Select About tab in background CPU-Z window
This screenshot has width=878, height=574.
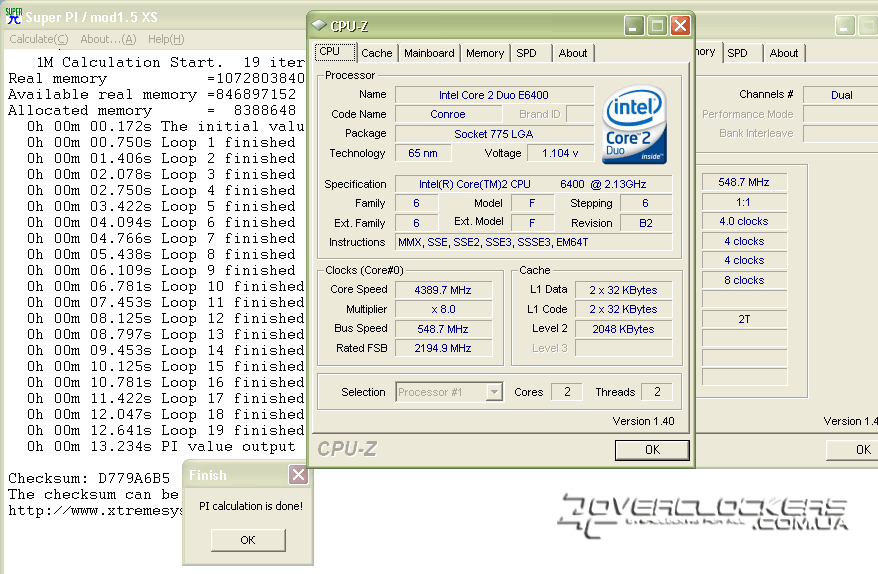point(783,53)
